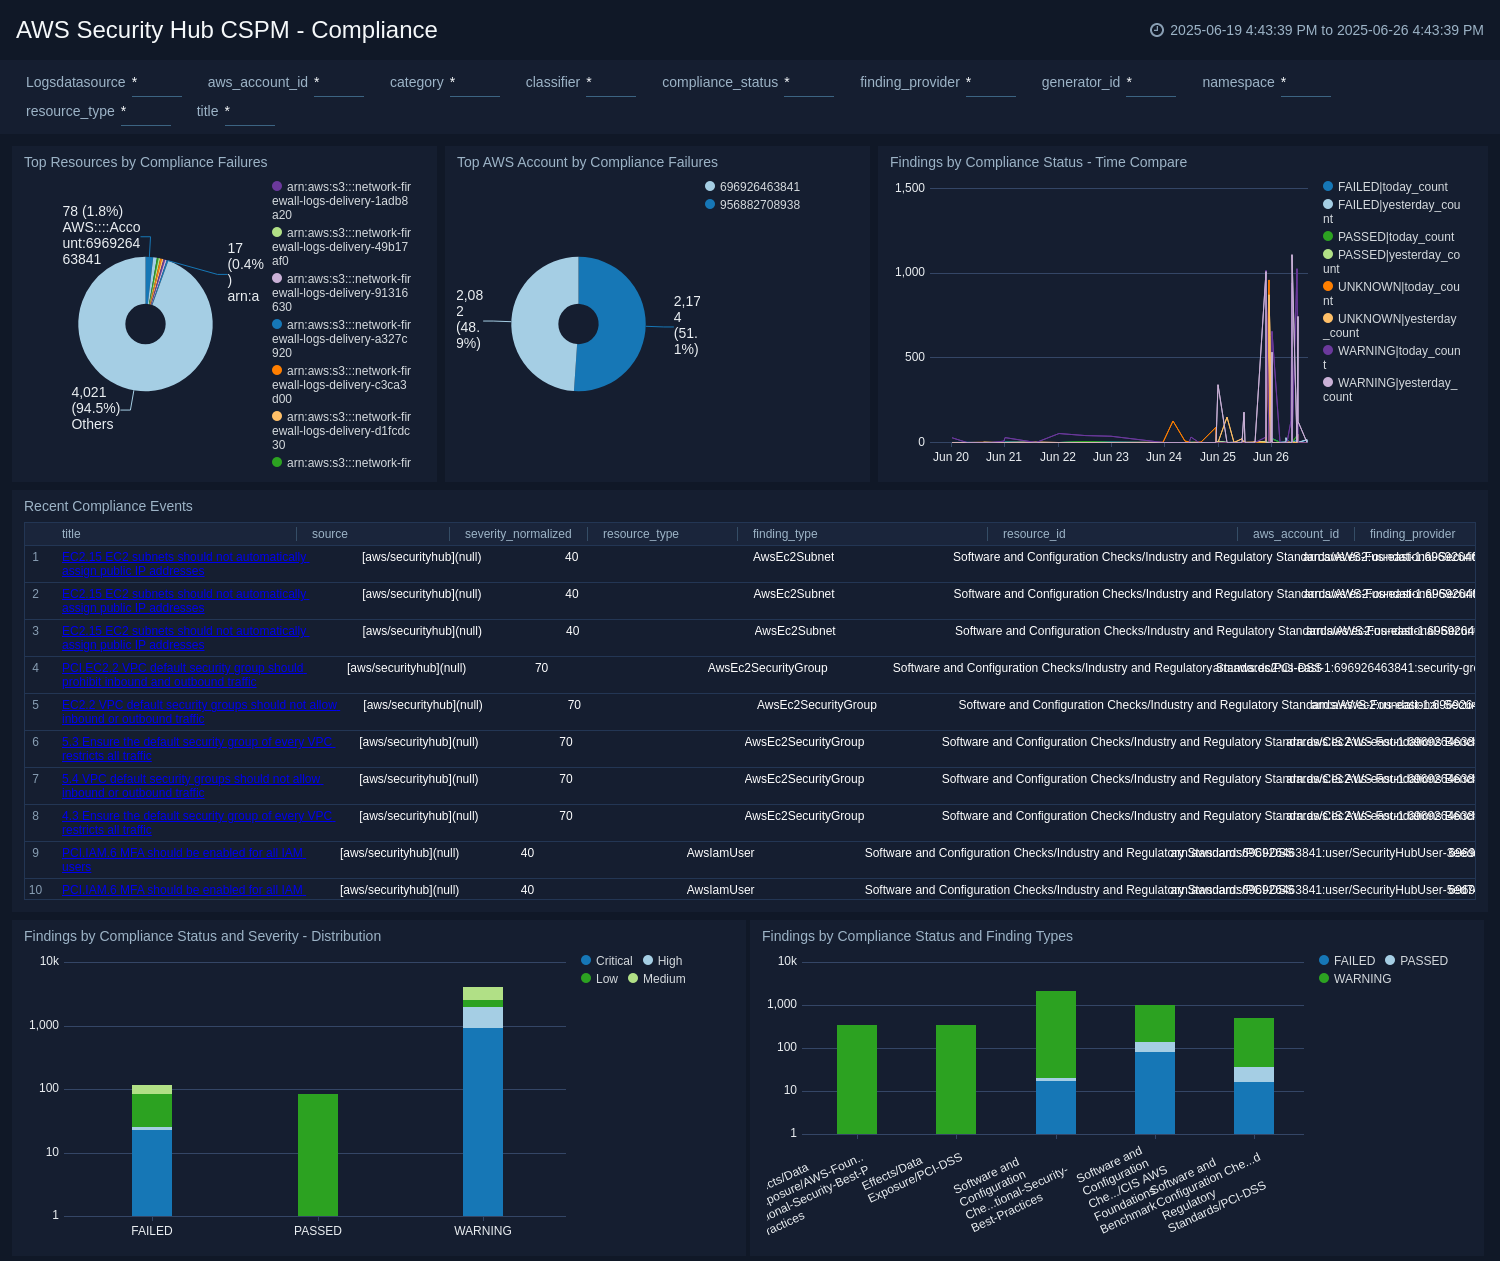Select legend entry network-firewall-logs-delivery-1adb8a20
The height and width of the screenshot is (1261, 1500).
(342, 201)
